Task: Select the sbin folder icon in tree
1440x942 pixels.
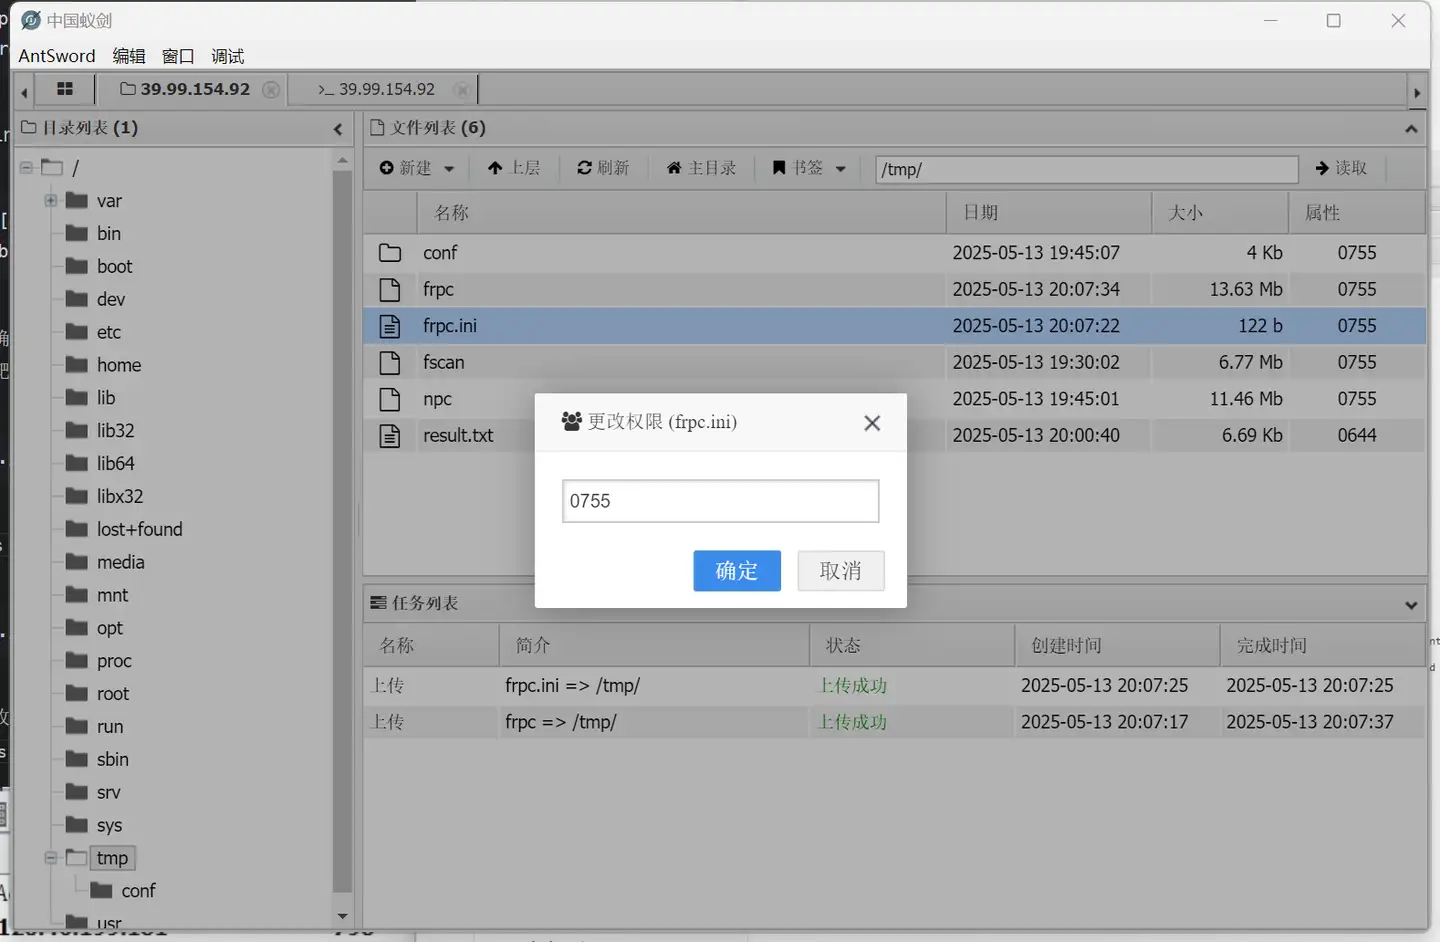Action: (77, 760)
